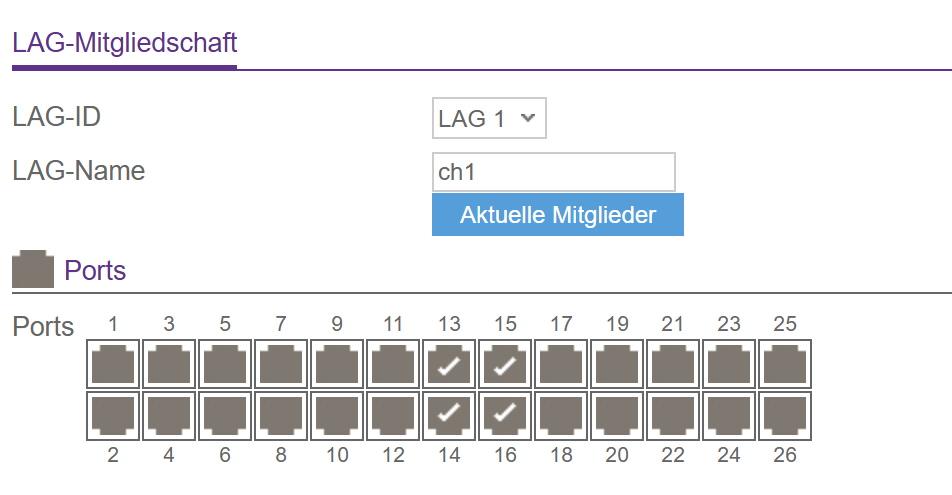Image resolution: width=952 pixels, height=495 pixels.
Task: Click port 2 in the bottom row
Action: 113,415
